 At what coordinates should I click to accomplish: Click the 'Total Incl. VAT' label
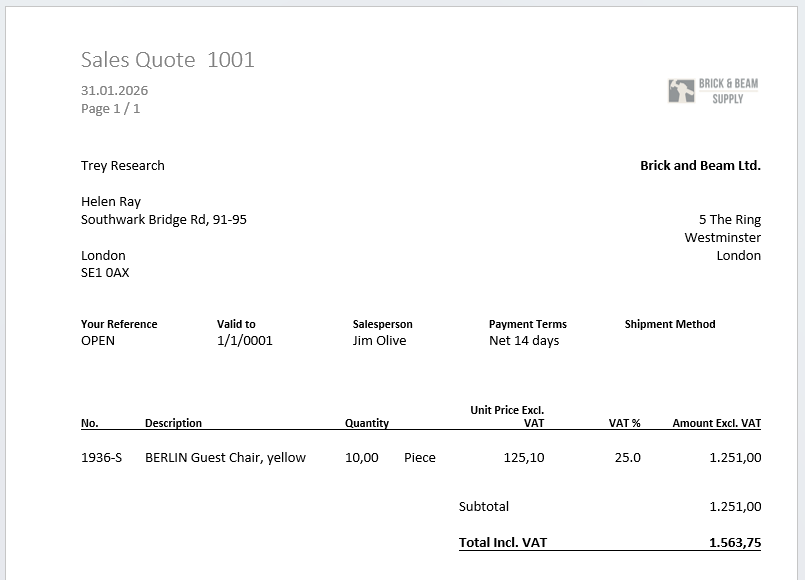503,543
